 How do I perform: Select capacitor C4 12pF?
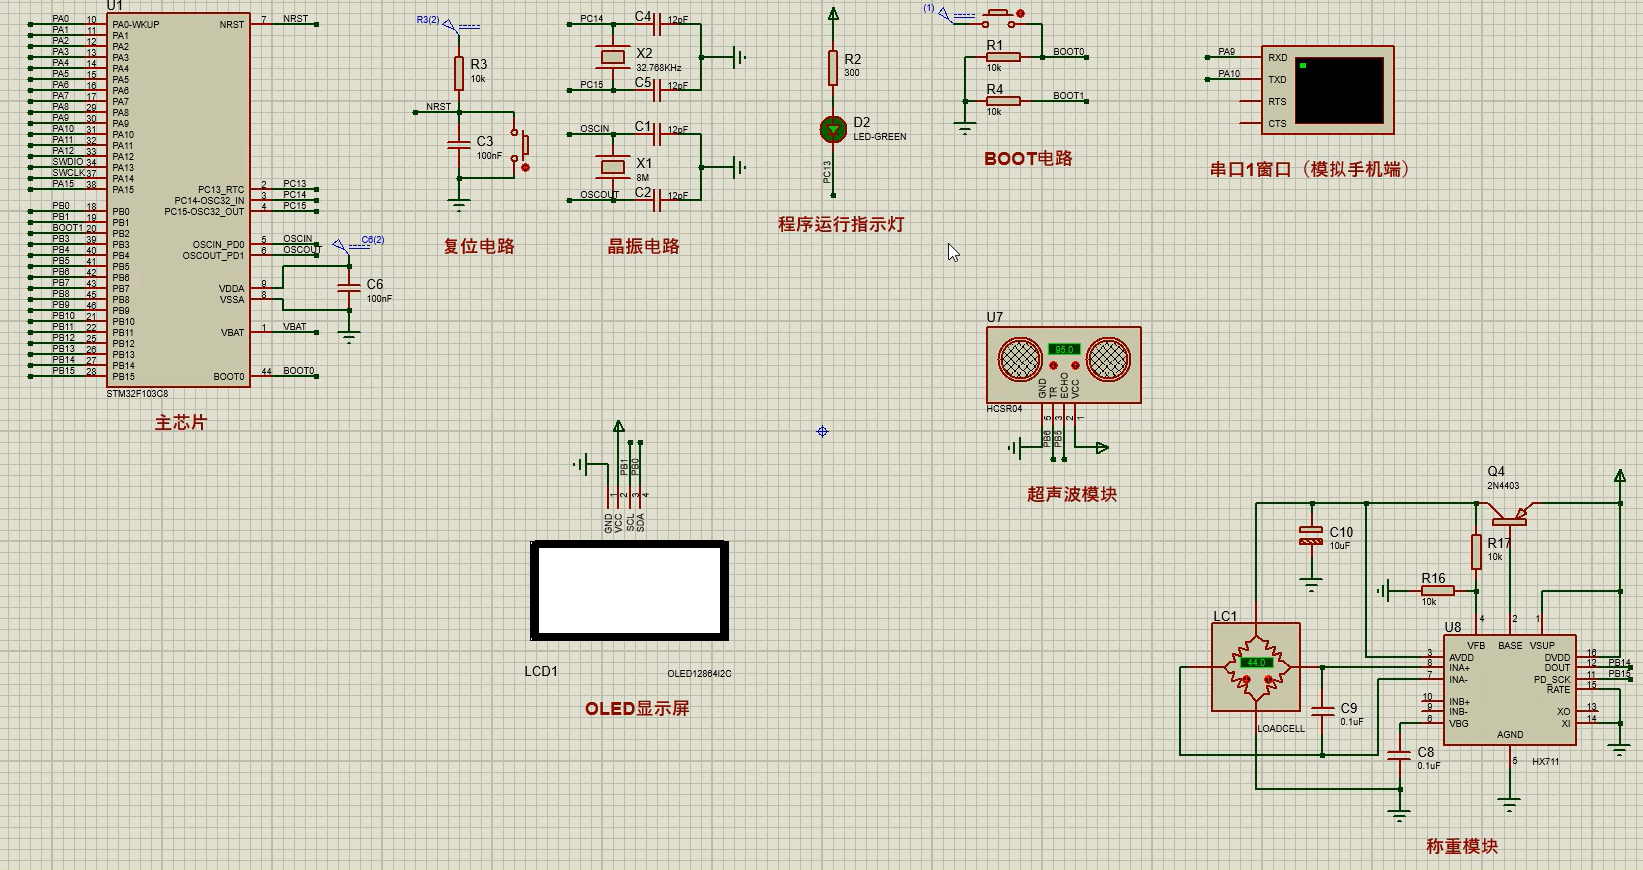click(x=657, y=24)
